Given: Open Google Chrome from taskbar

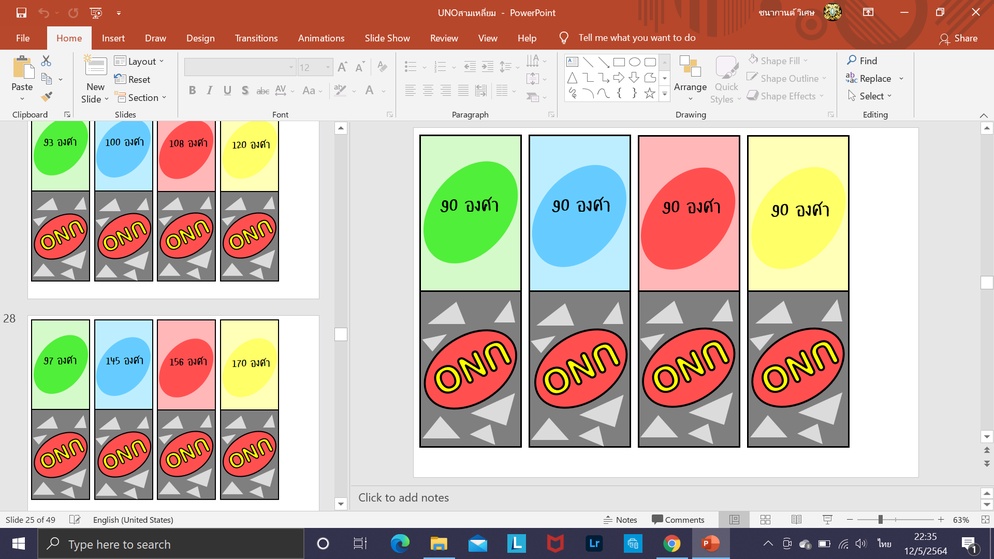Looking at the screenshot, I should tap(672, 544).
